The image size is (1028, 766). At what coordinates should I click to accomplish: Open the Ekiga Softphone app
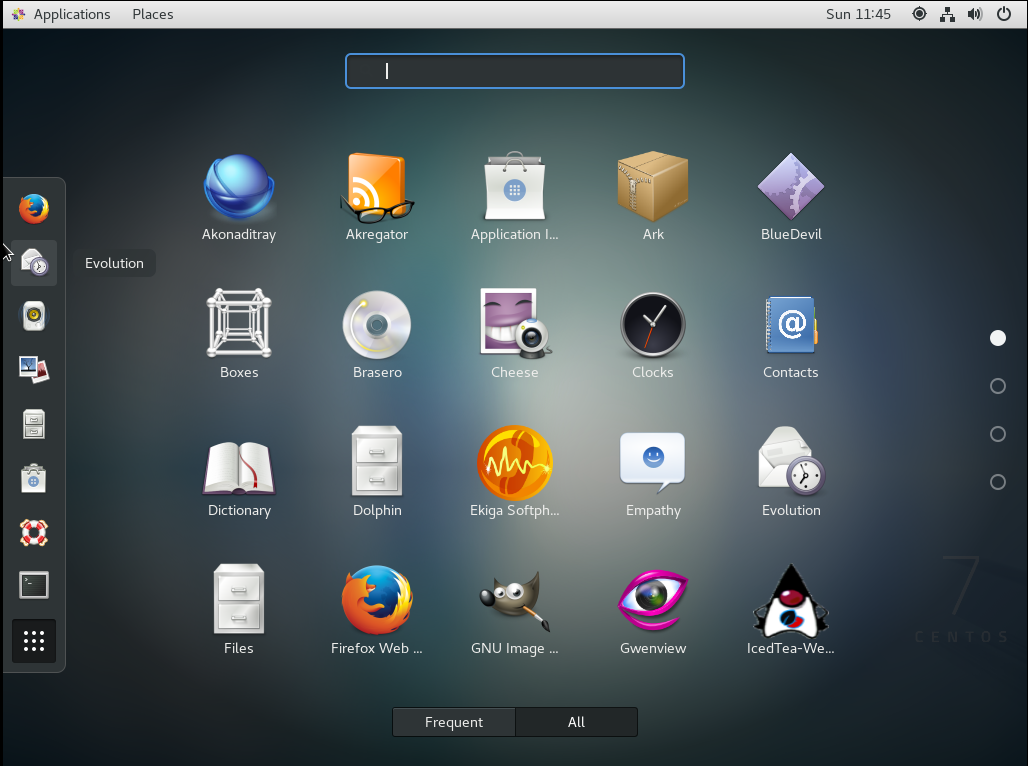[x=514, y=462]
